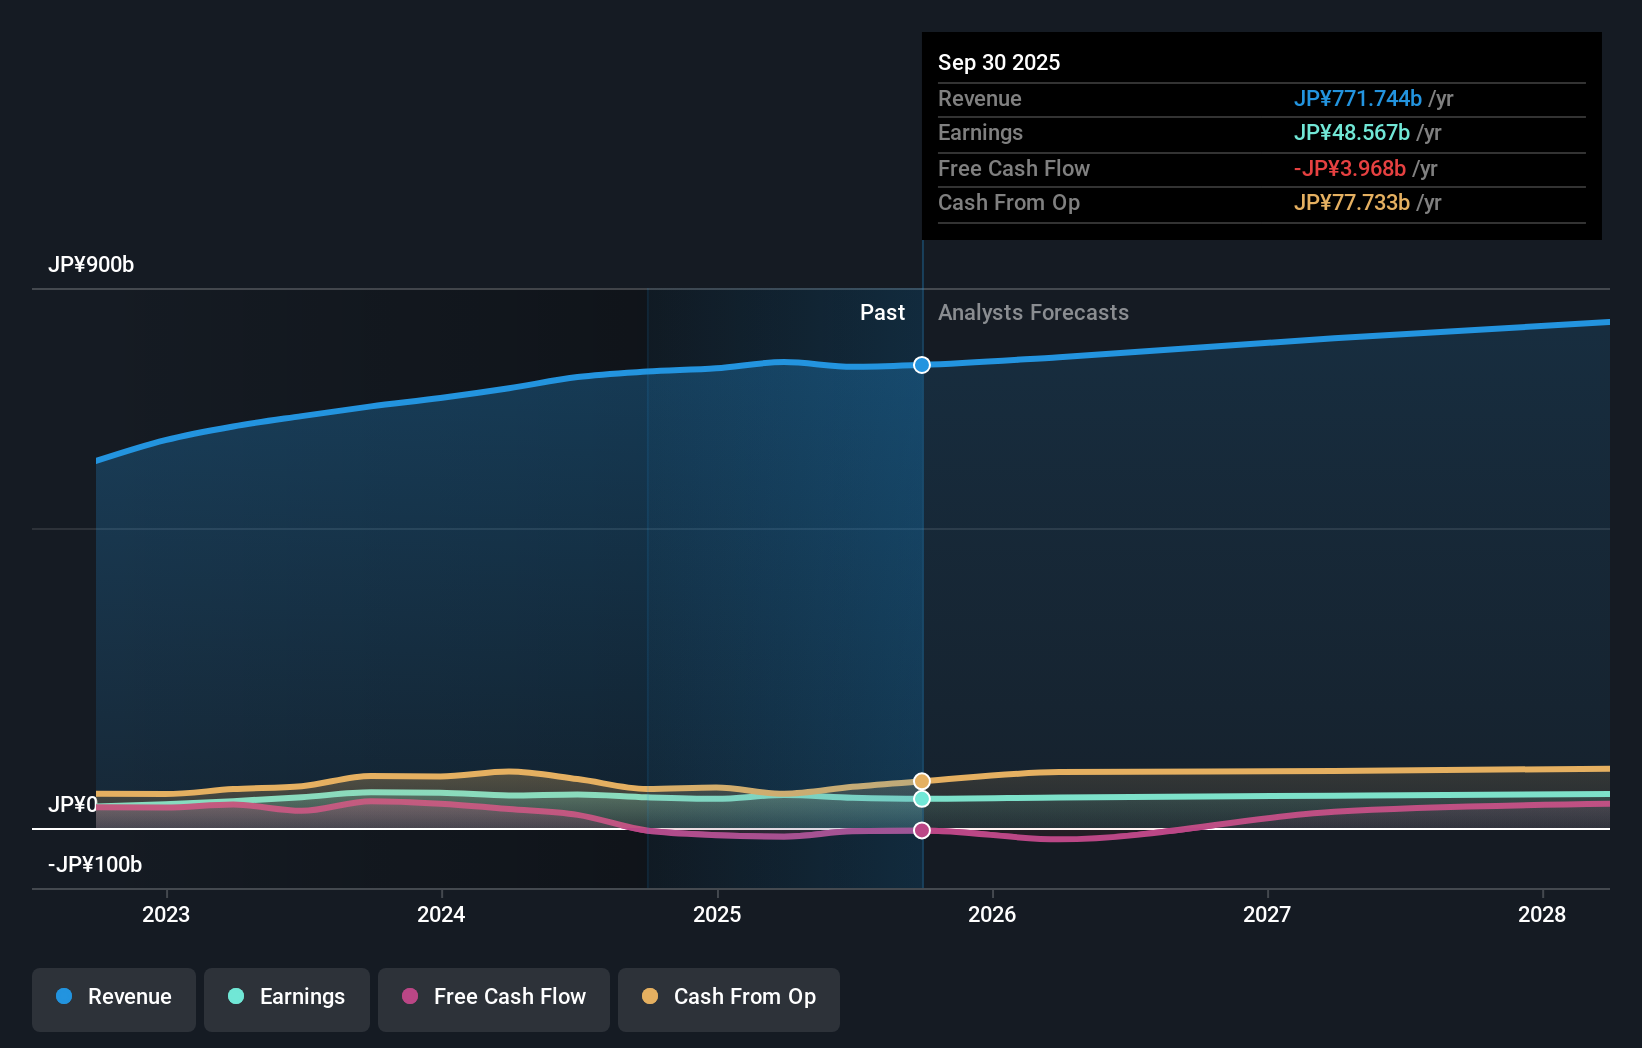Click the JP¥771.744b revenue value link

point(1358,98)
